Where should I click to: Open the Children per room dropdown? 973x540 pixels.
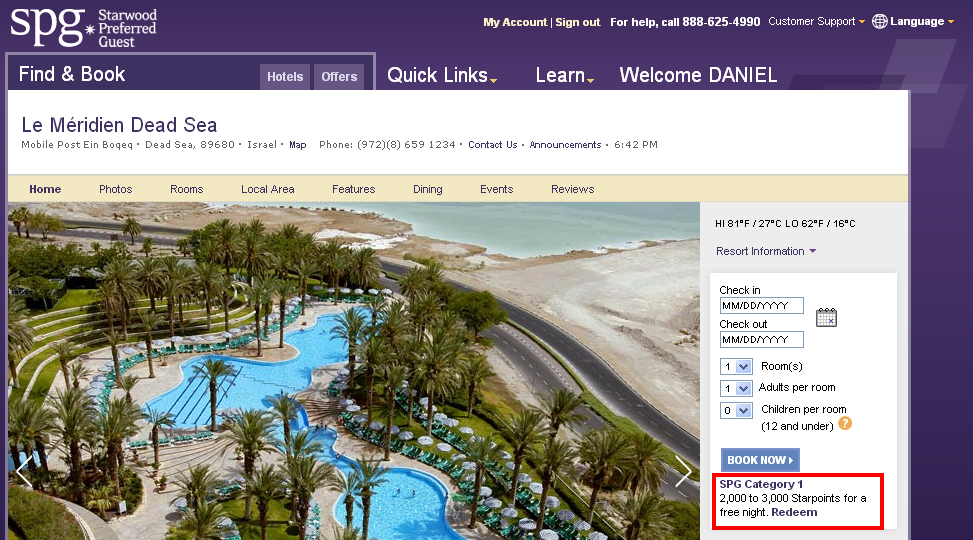click(736, 410)
